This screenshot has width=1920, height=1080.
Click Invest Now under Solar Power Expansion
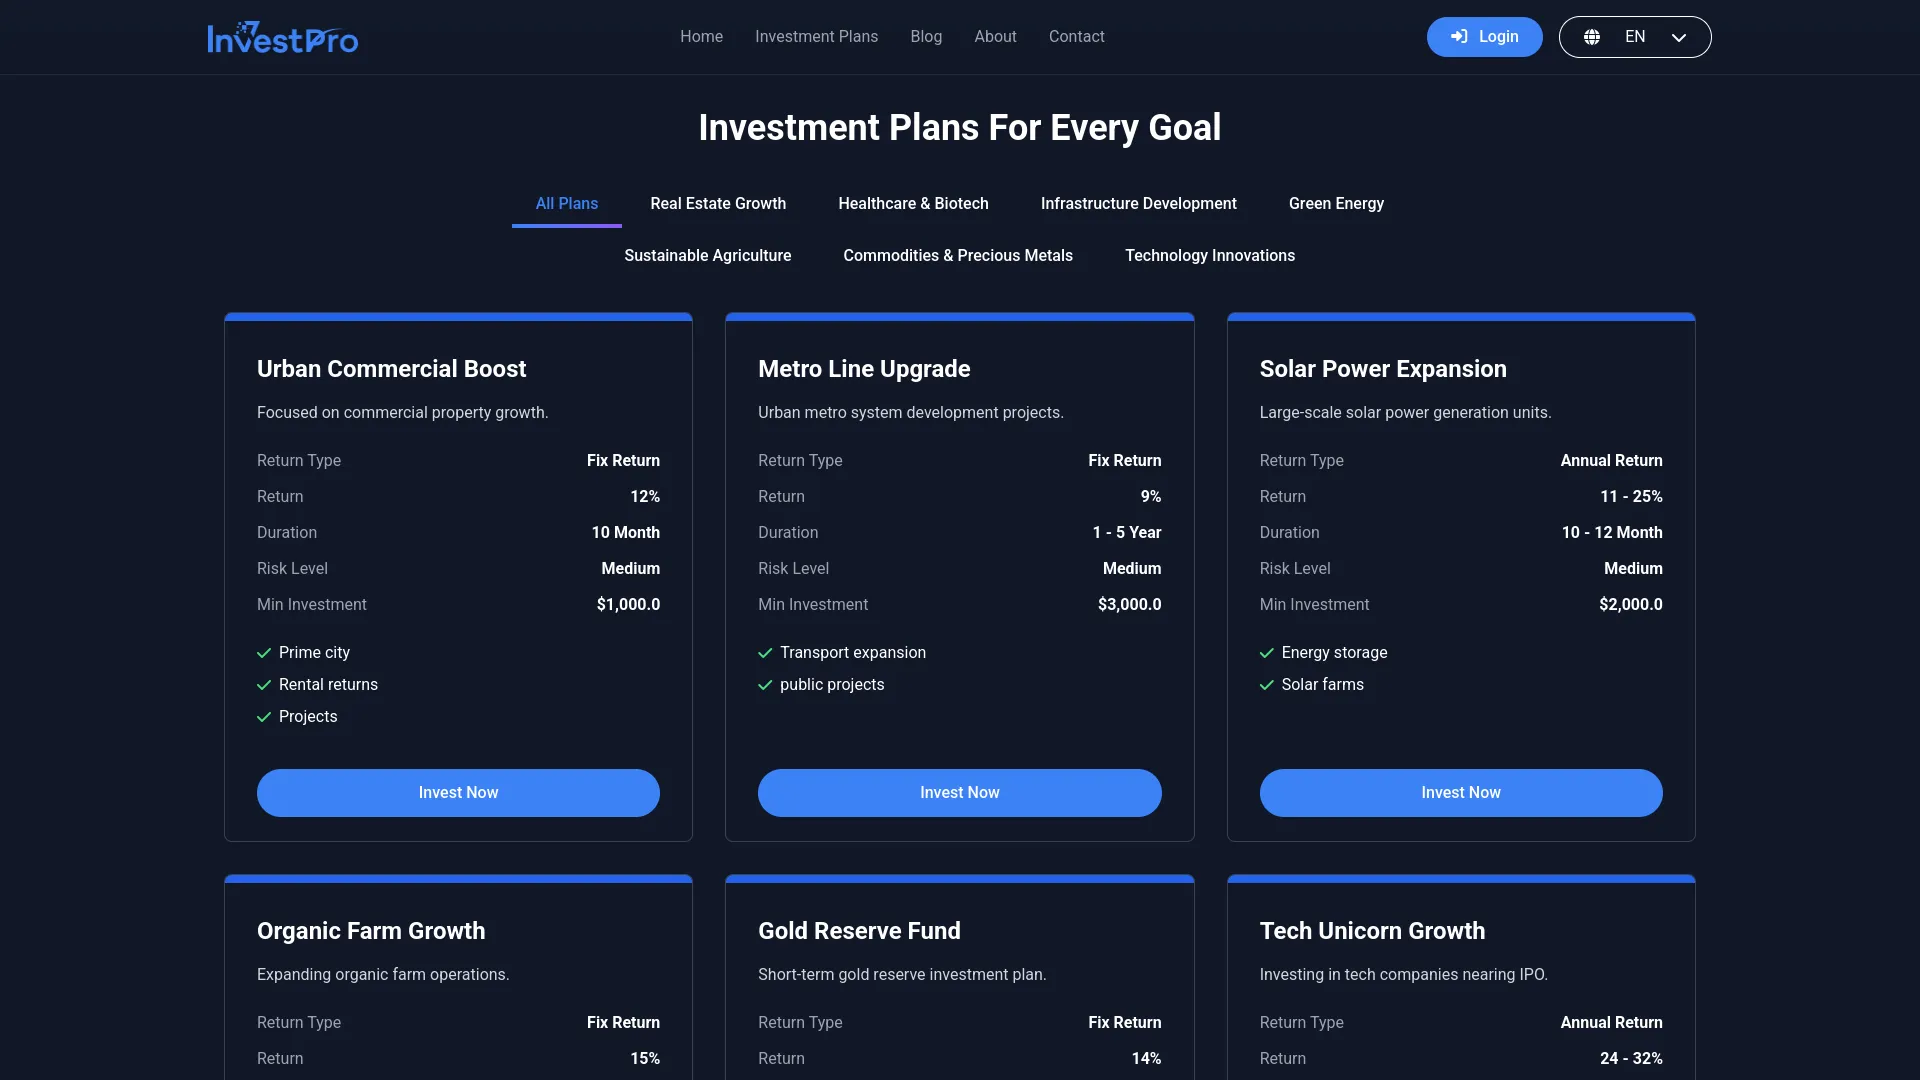click(1460, 792)
